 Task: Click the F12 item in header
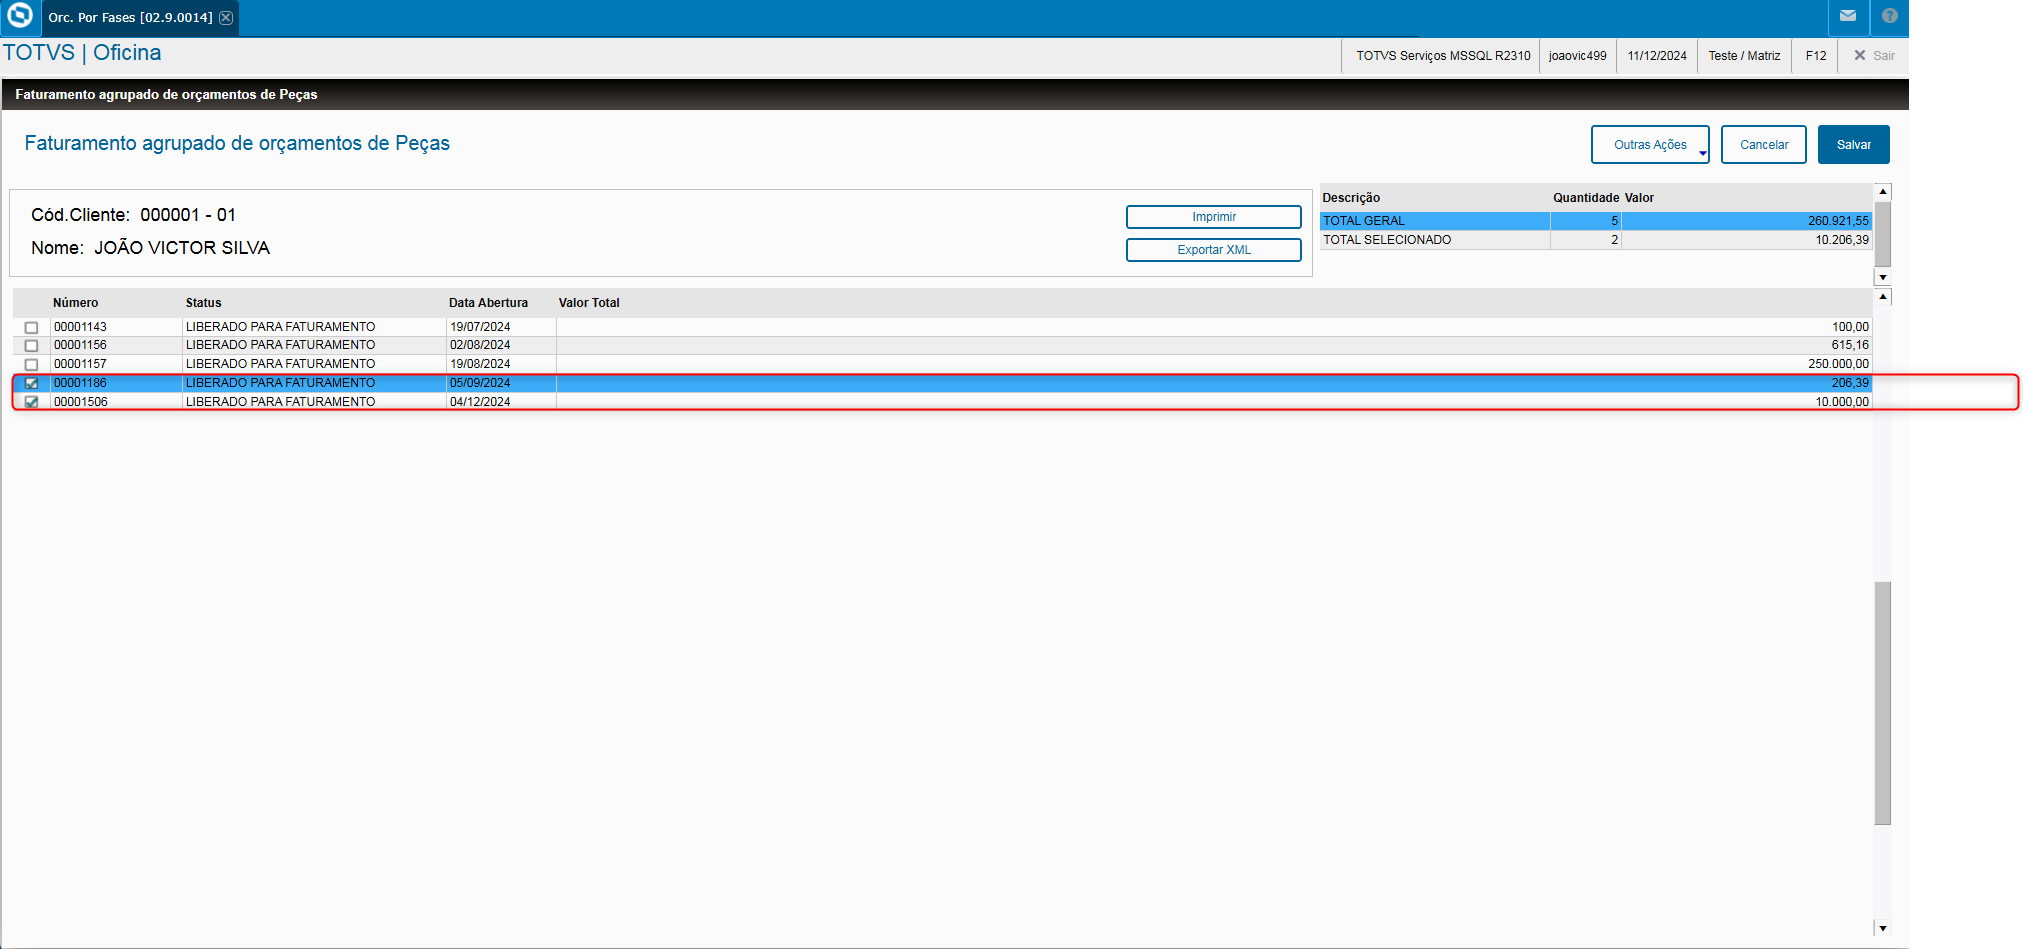[x=1816, y=56]
